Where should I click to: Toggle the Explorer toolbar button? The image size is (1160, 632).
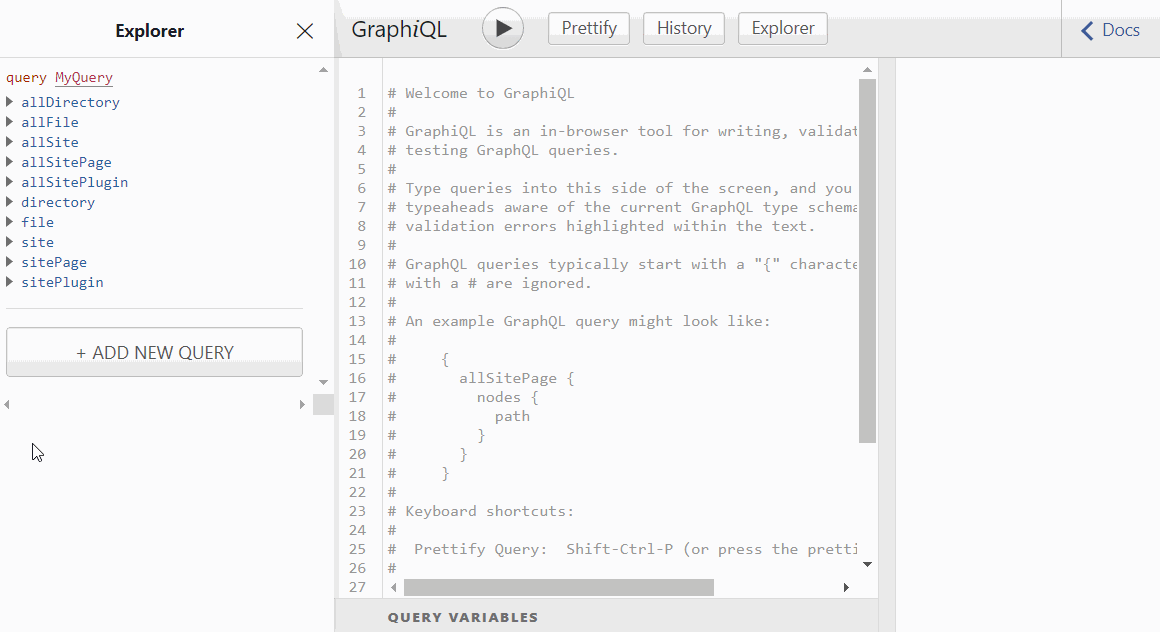783,28
